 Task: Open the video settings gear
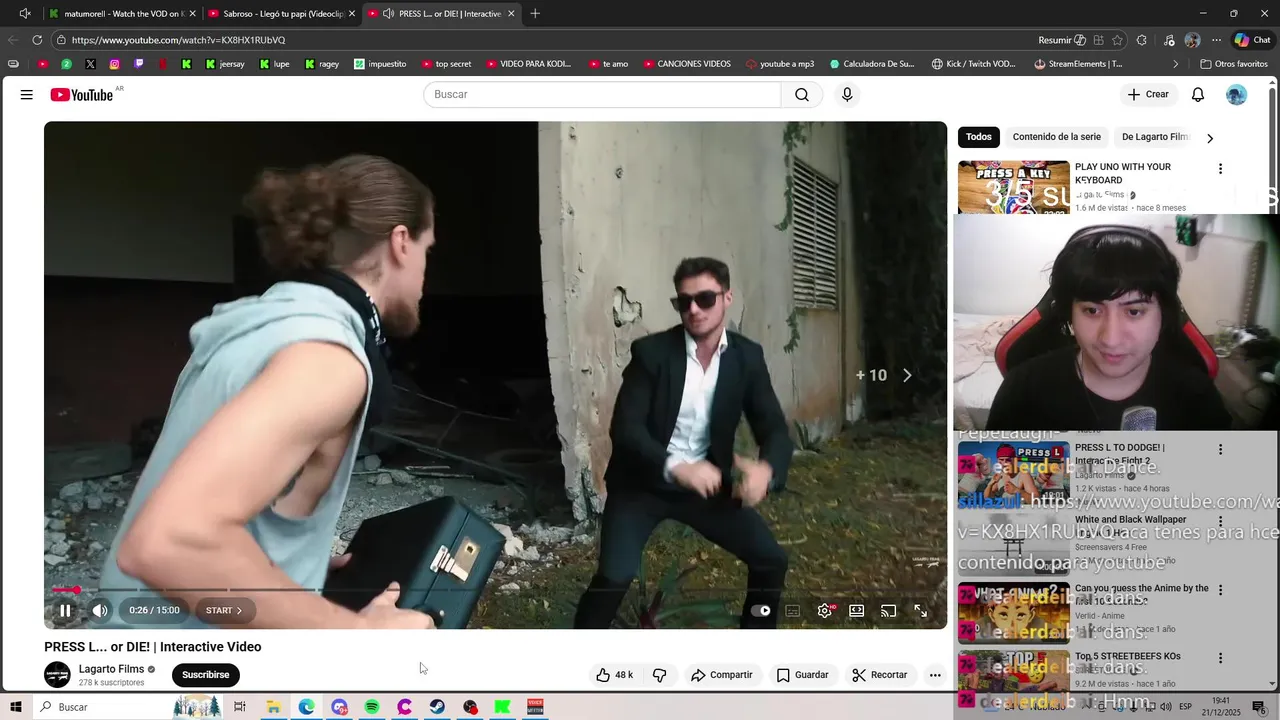[825, 610]
